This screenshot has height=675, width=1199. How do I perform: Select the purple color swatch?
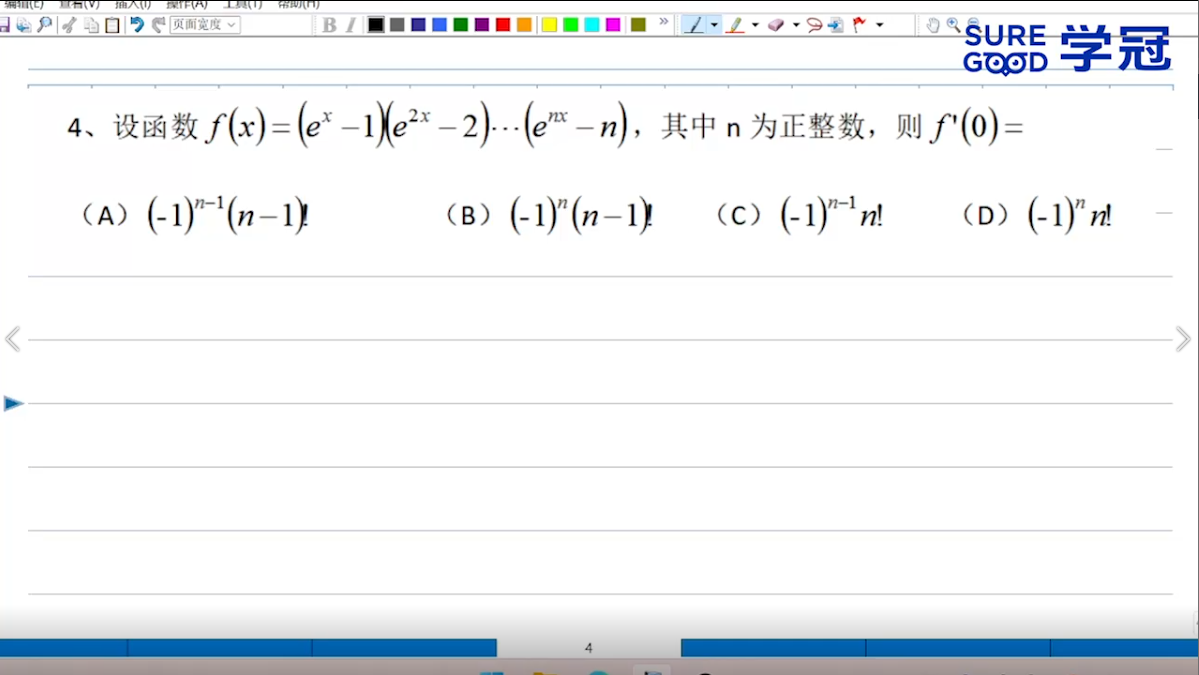click(482, 25)
